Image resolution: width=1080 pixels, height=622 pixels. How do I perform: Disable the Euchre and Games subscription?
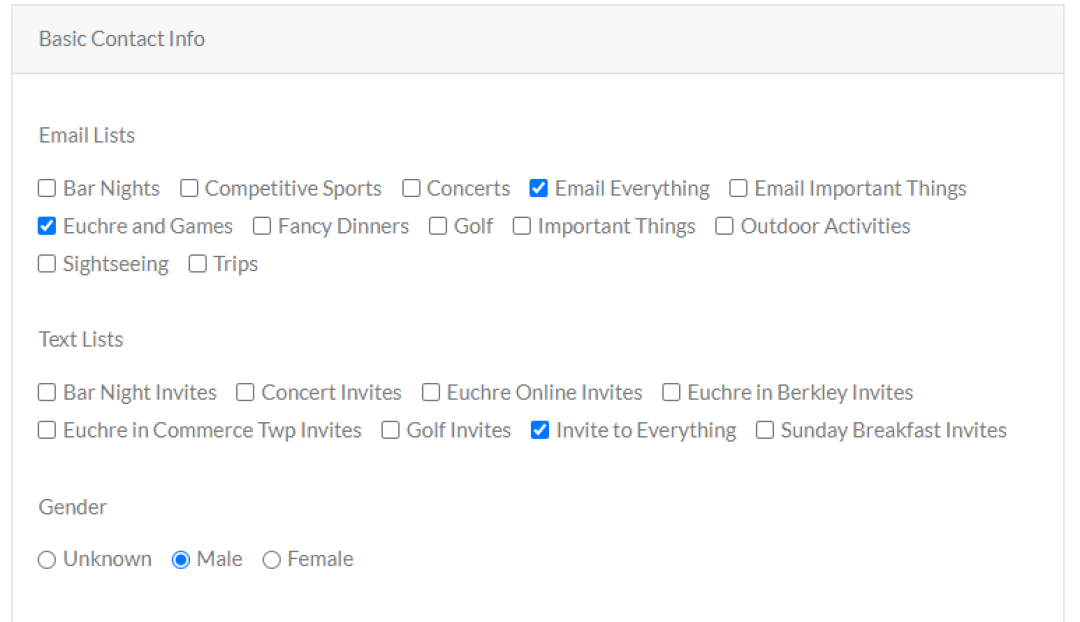(46, 226)
